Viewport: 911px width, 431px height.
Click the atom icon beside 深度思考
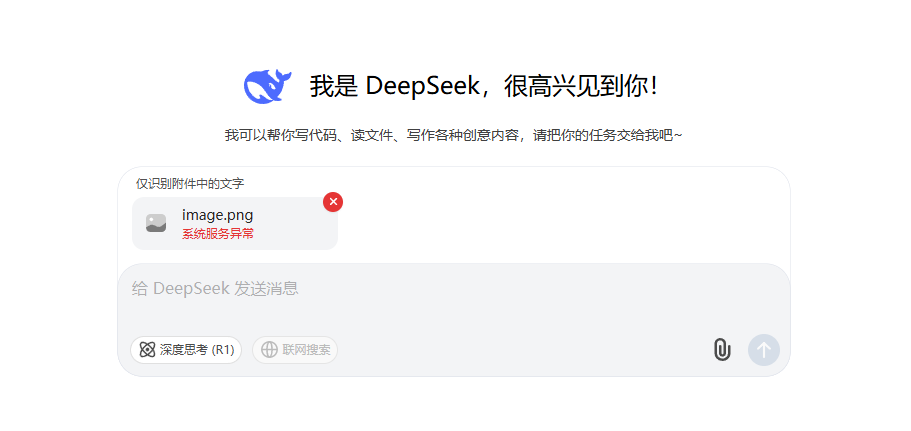pos(148,350)
